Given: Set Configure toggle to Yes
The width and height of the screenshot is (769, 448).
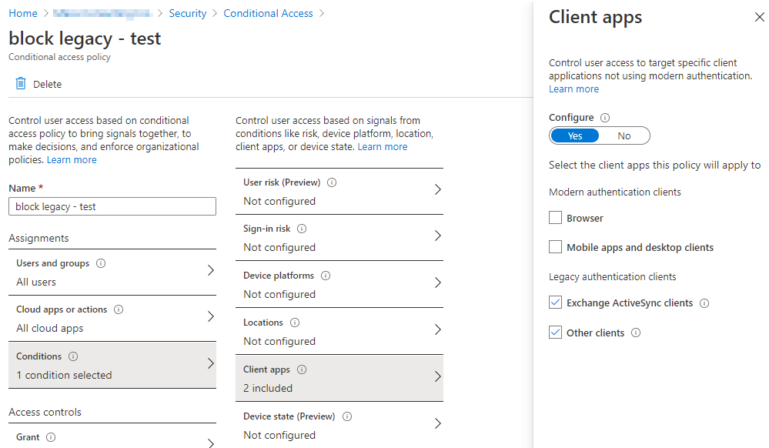Looking at the screenshot, I should (x=575, y=136).
